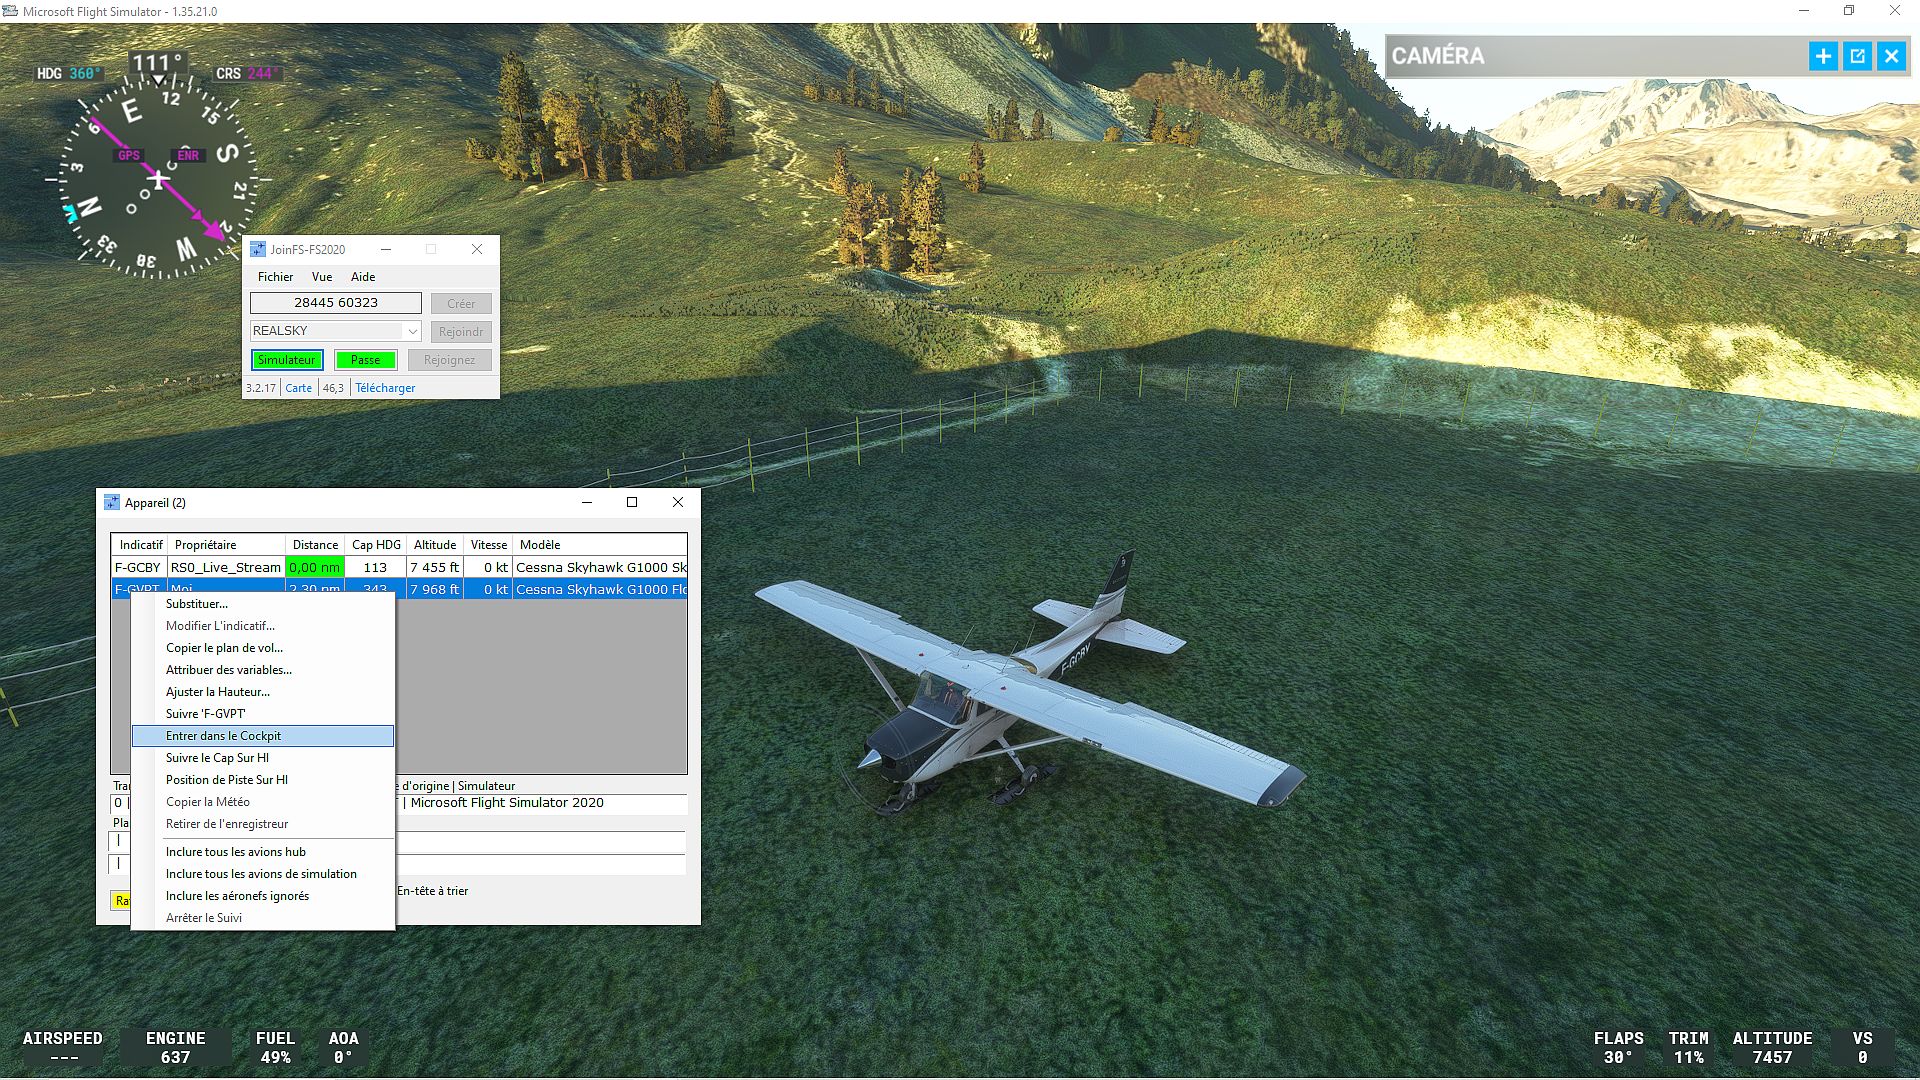
Task: Click the Télécharger link
Action: coord(385,388)
